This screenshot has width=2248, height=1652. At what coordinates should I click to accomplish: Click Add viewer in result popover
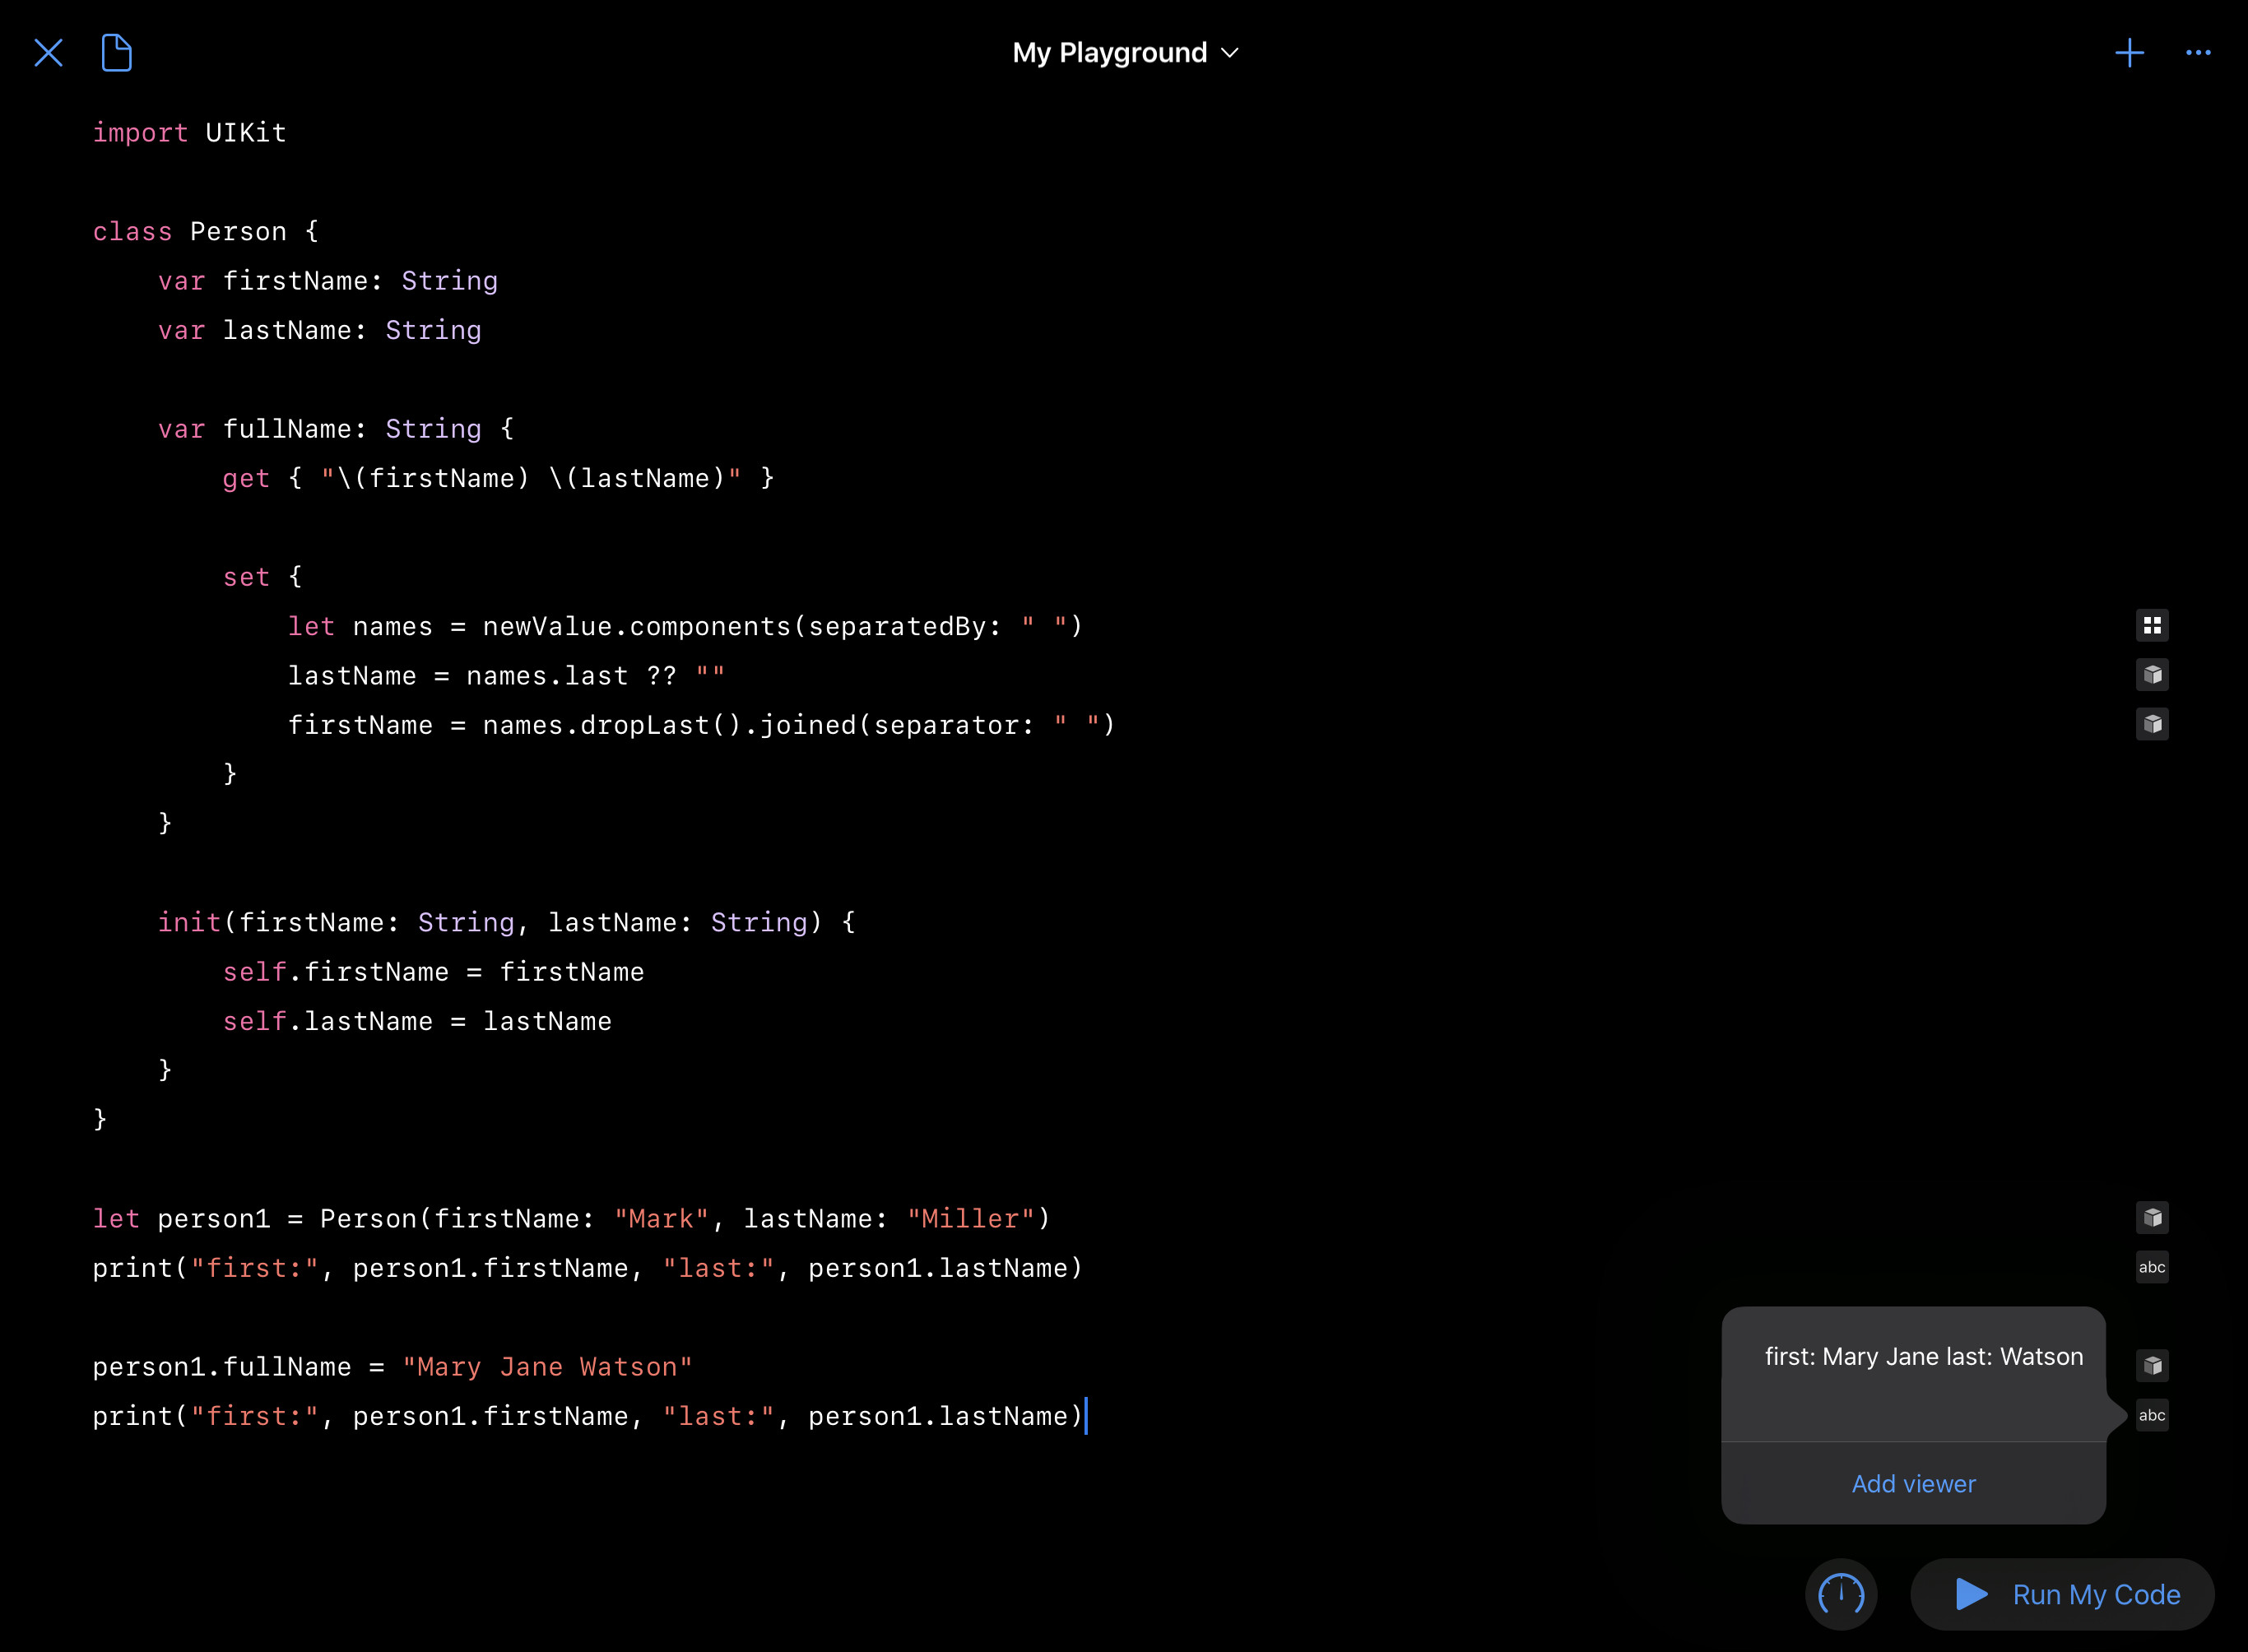pyautogui.click(x=1913, y=1484)
